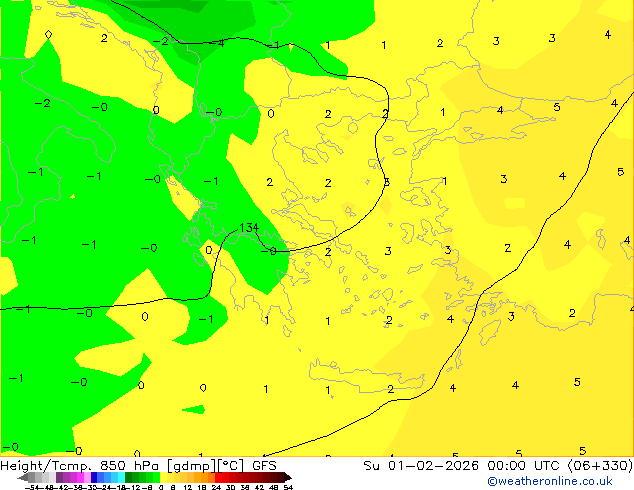Click the dark green swatch in the color legend
Screen dimensions: 634x490
128,478
